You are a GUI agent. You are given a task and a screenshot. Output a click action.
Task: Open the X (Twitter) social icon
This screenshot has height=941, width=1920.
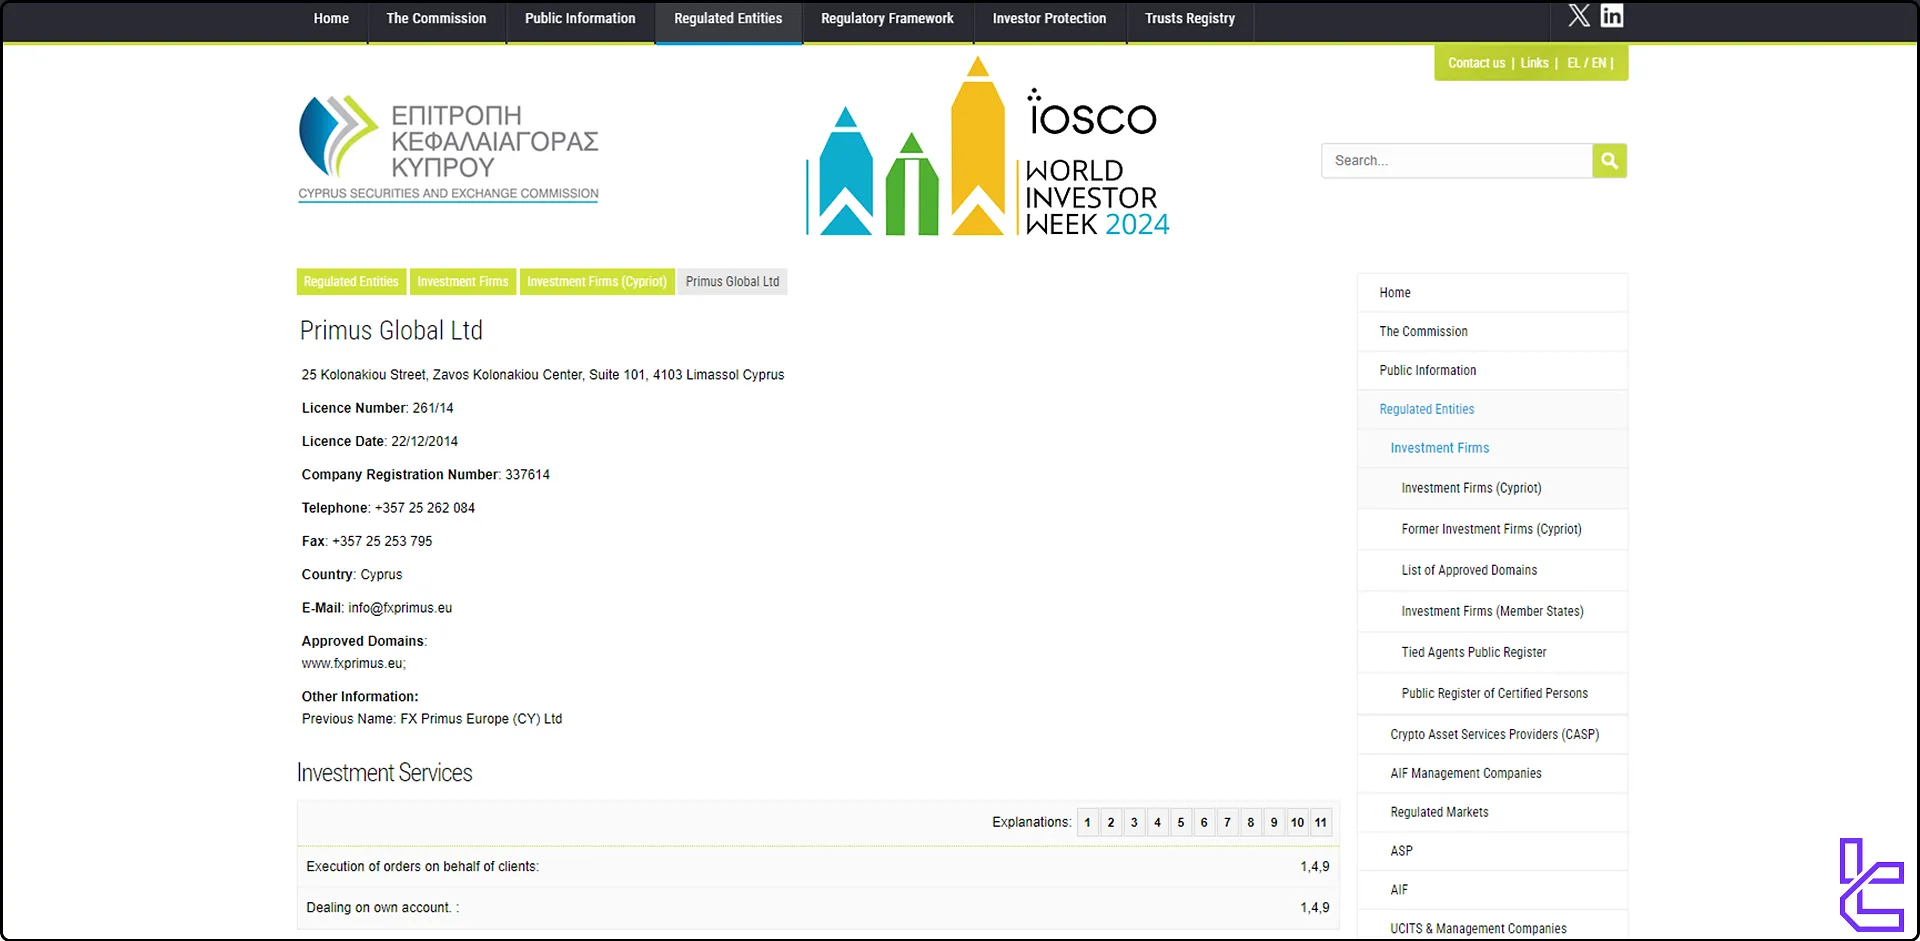click(1579, 15)
